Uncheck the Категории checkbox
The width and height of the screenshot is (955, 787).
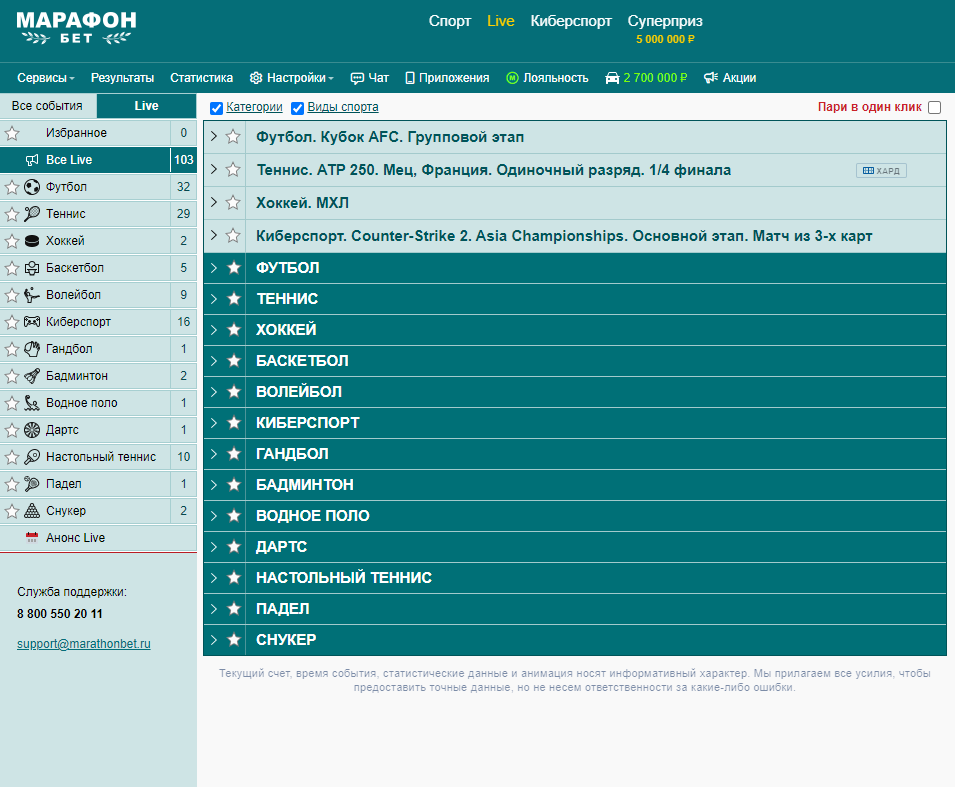216,108
